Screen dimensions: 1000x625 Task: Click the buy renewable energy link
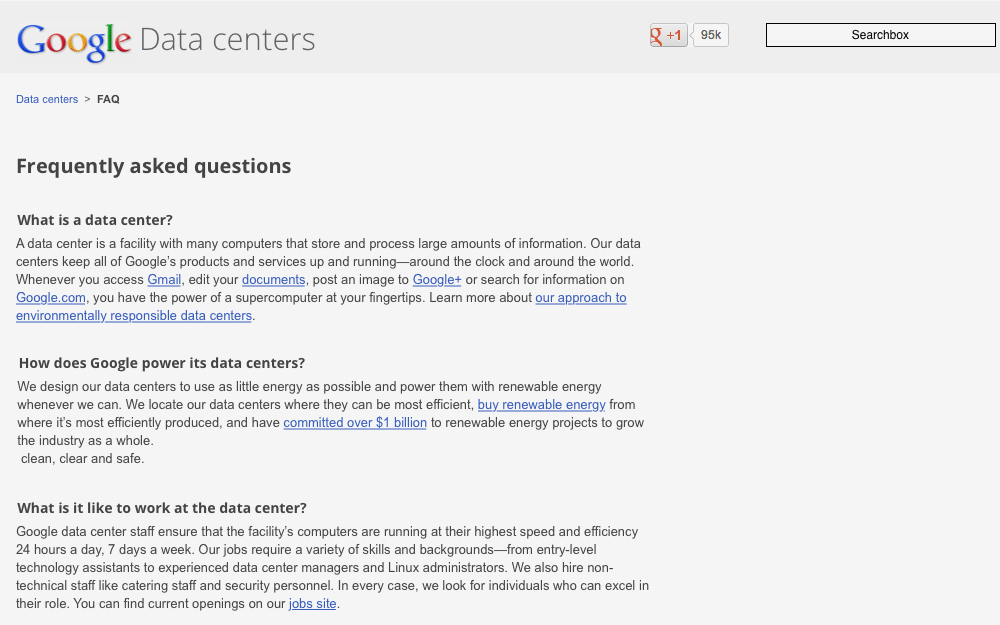541,404
